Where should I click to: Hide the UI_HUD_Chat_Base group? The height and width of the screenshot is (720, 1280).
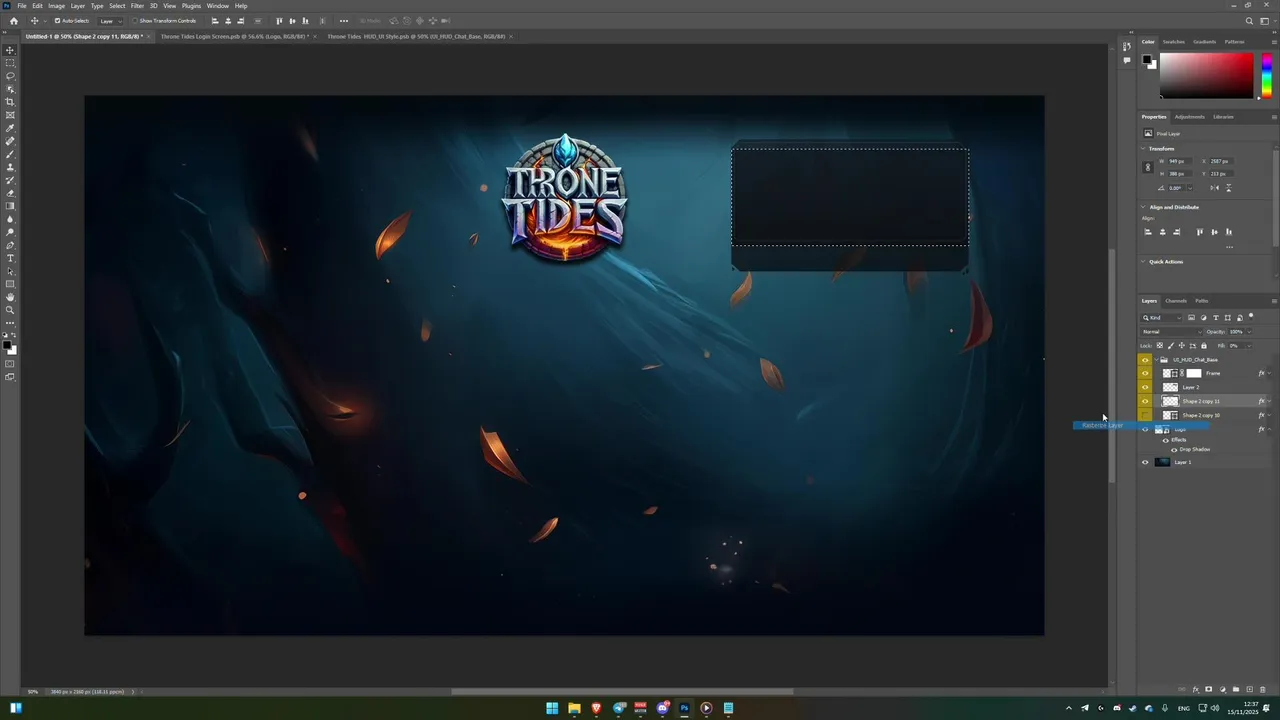1145,359
